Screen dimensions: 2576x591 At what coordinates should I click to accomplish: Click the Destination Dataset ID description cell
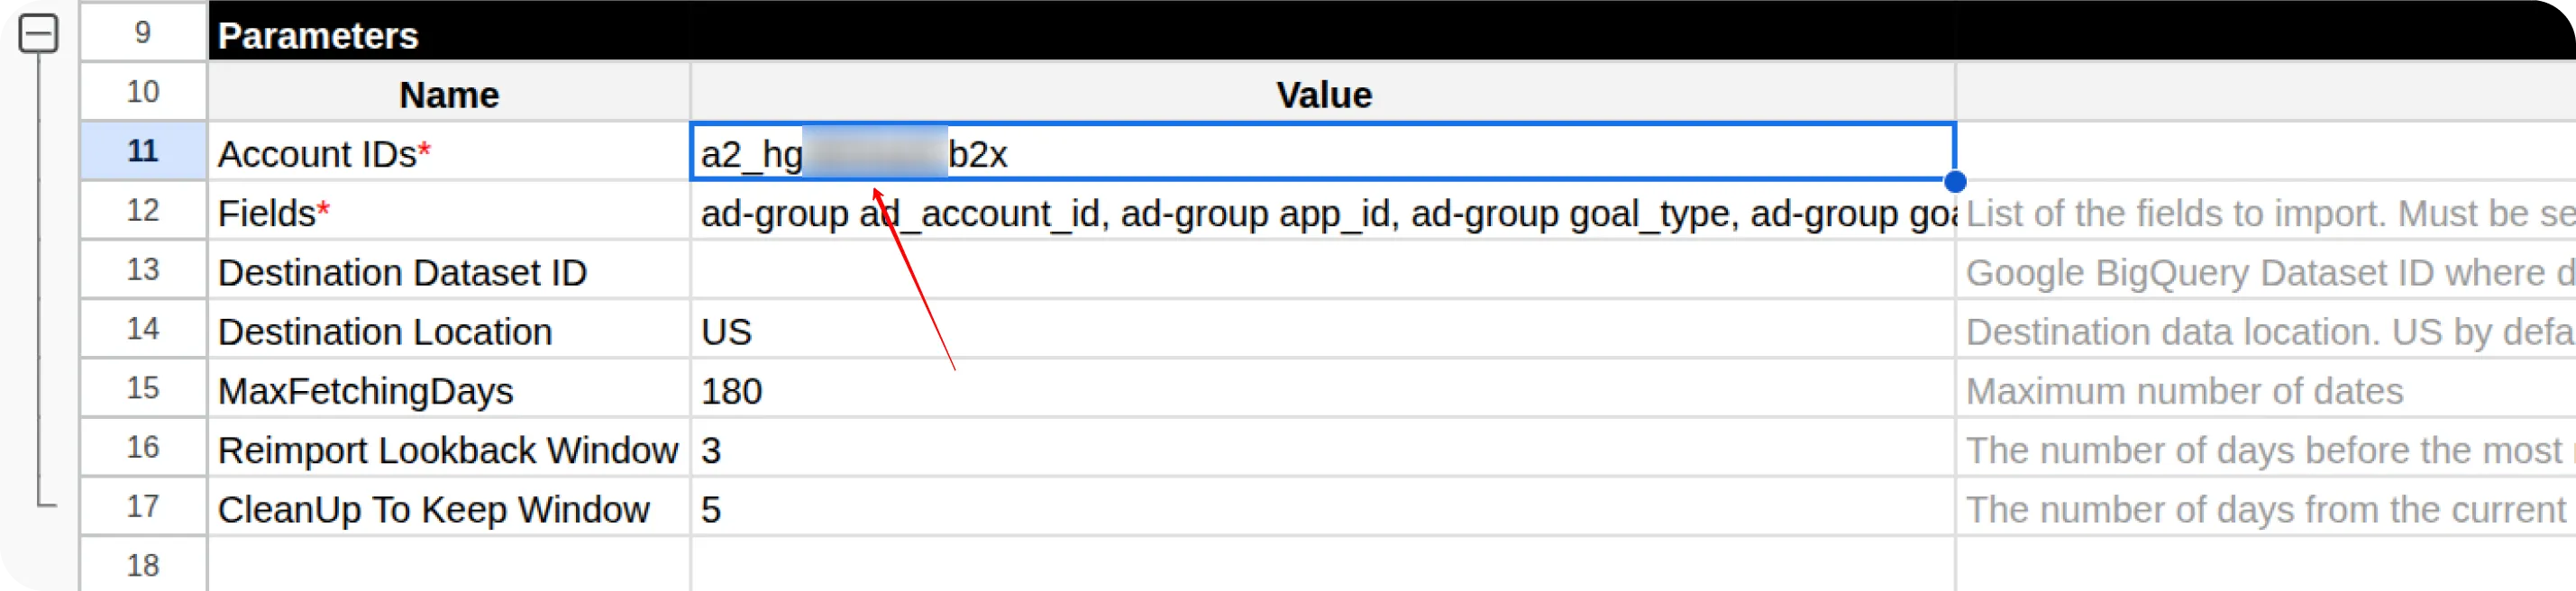click(x=2265, y=272)
